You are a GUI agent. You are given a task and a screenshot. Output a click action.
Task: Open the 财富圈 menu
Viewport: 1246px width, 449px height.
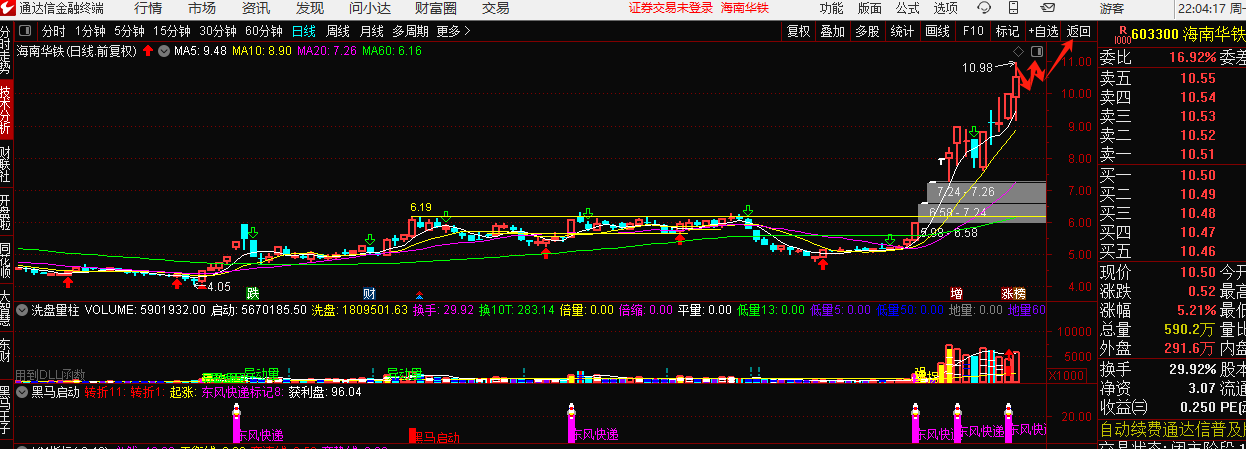click(x=436, y=8)
